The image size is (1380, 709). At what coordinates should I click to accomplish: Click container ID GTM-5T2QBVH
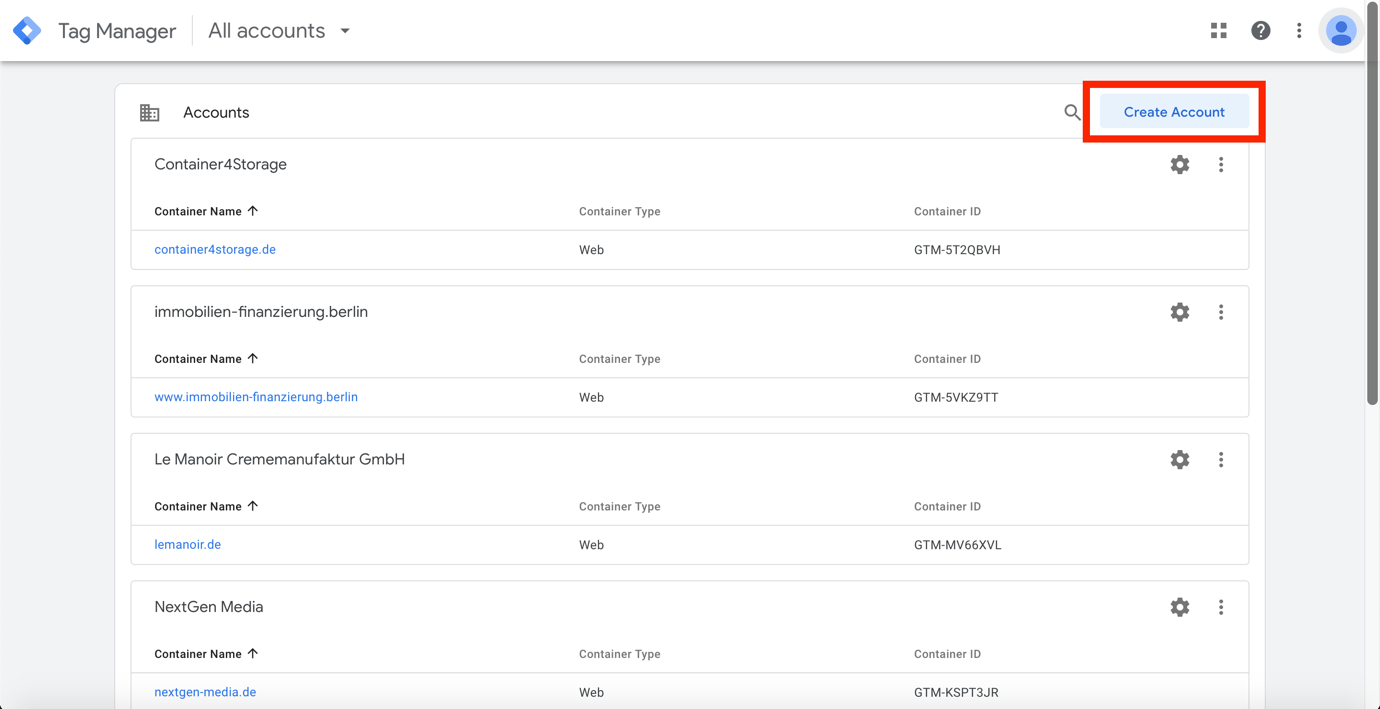(x=957, y=250)
